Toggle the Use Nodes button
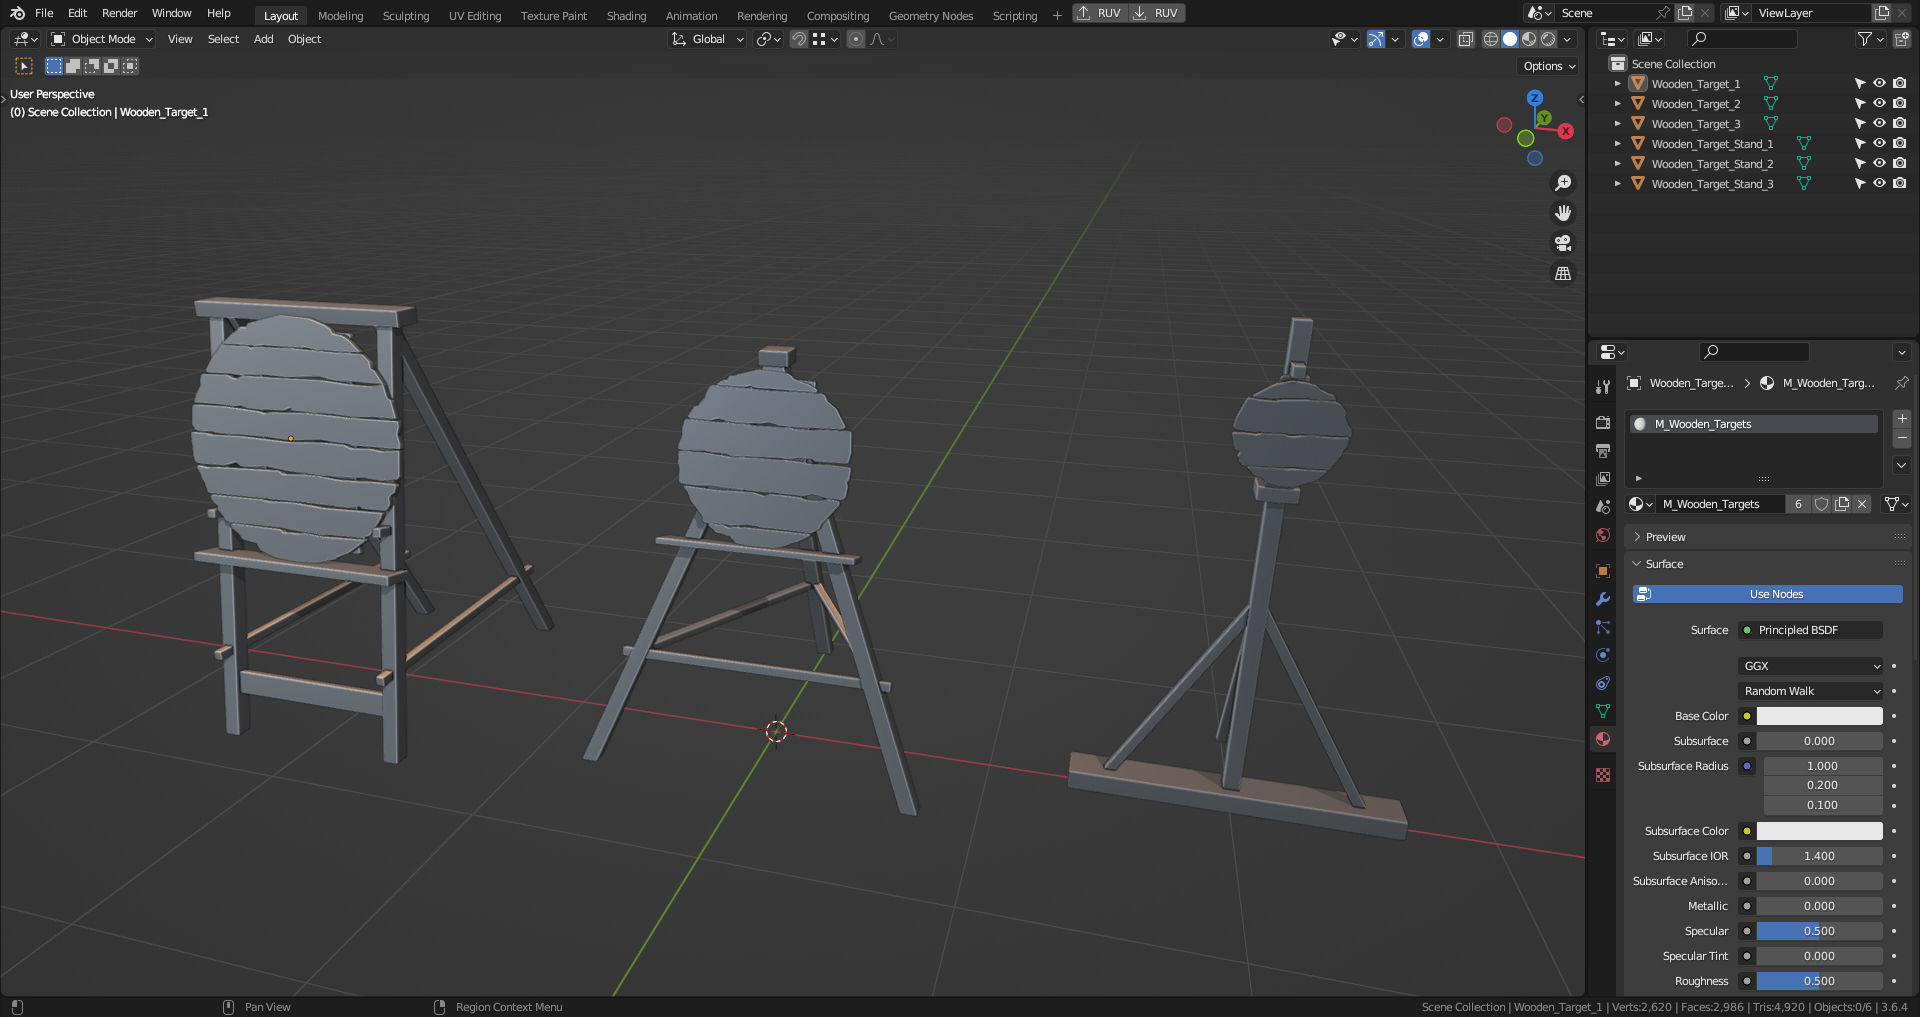Screen dimensions: 1920x1017 pos(1767,594)
